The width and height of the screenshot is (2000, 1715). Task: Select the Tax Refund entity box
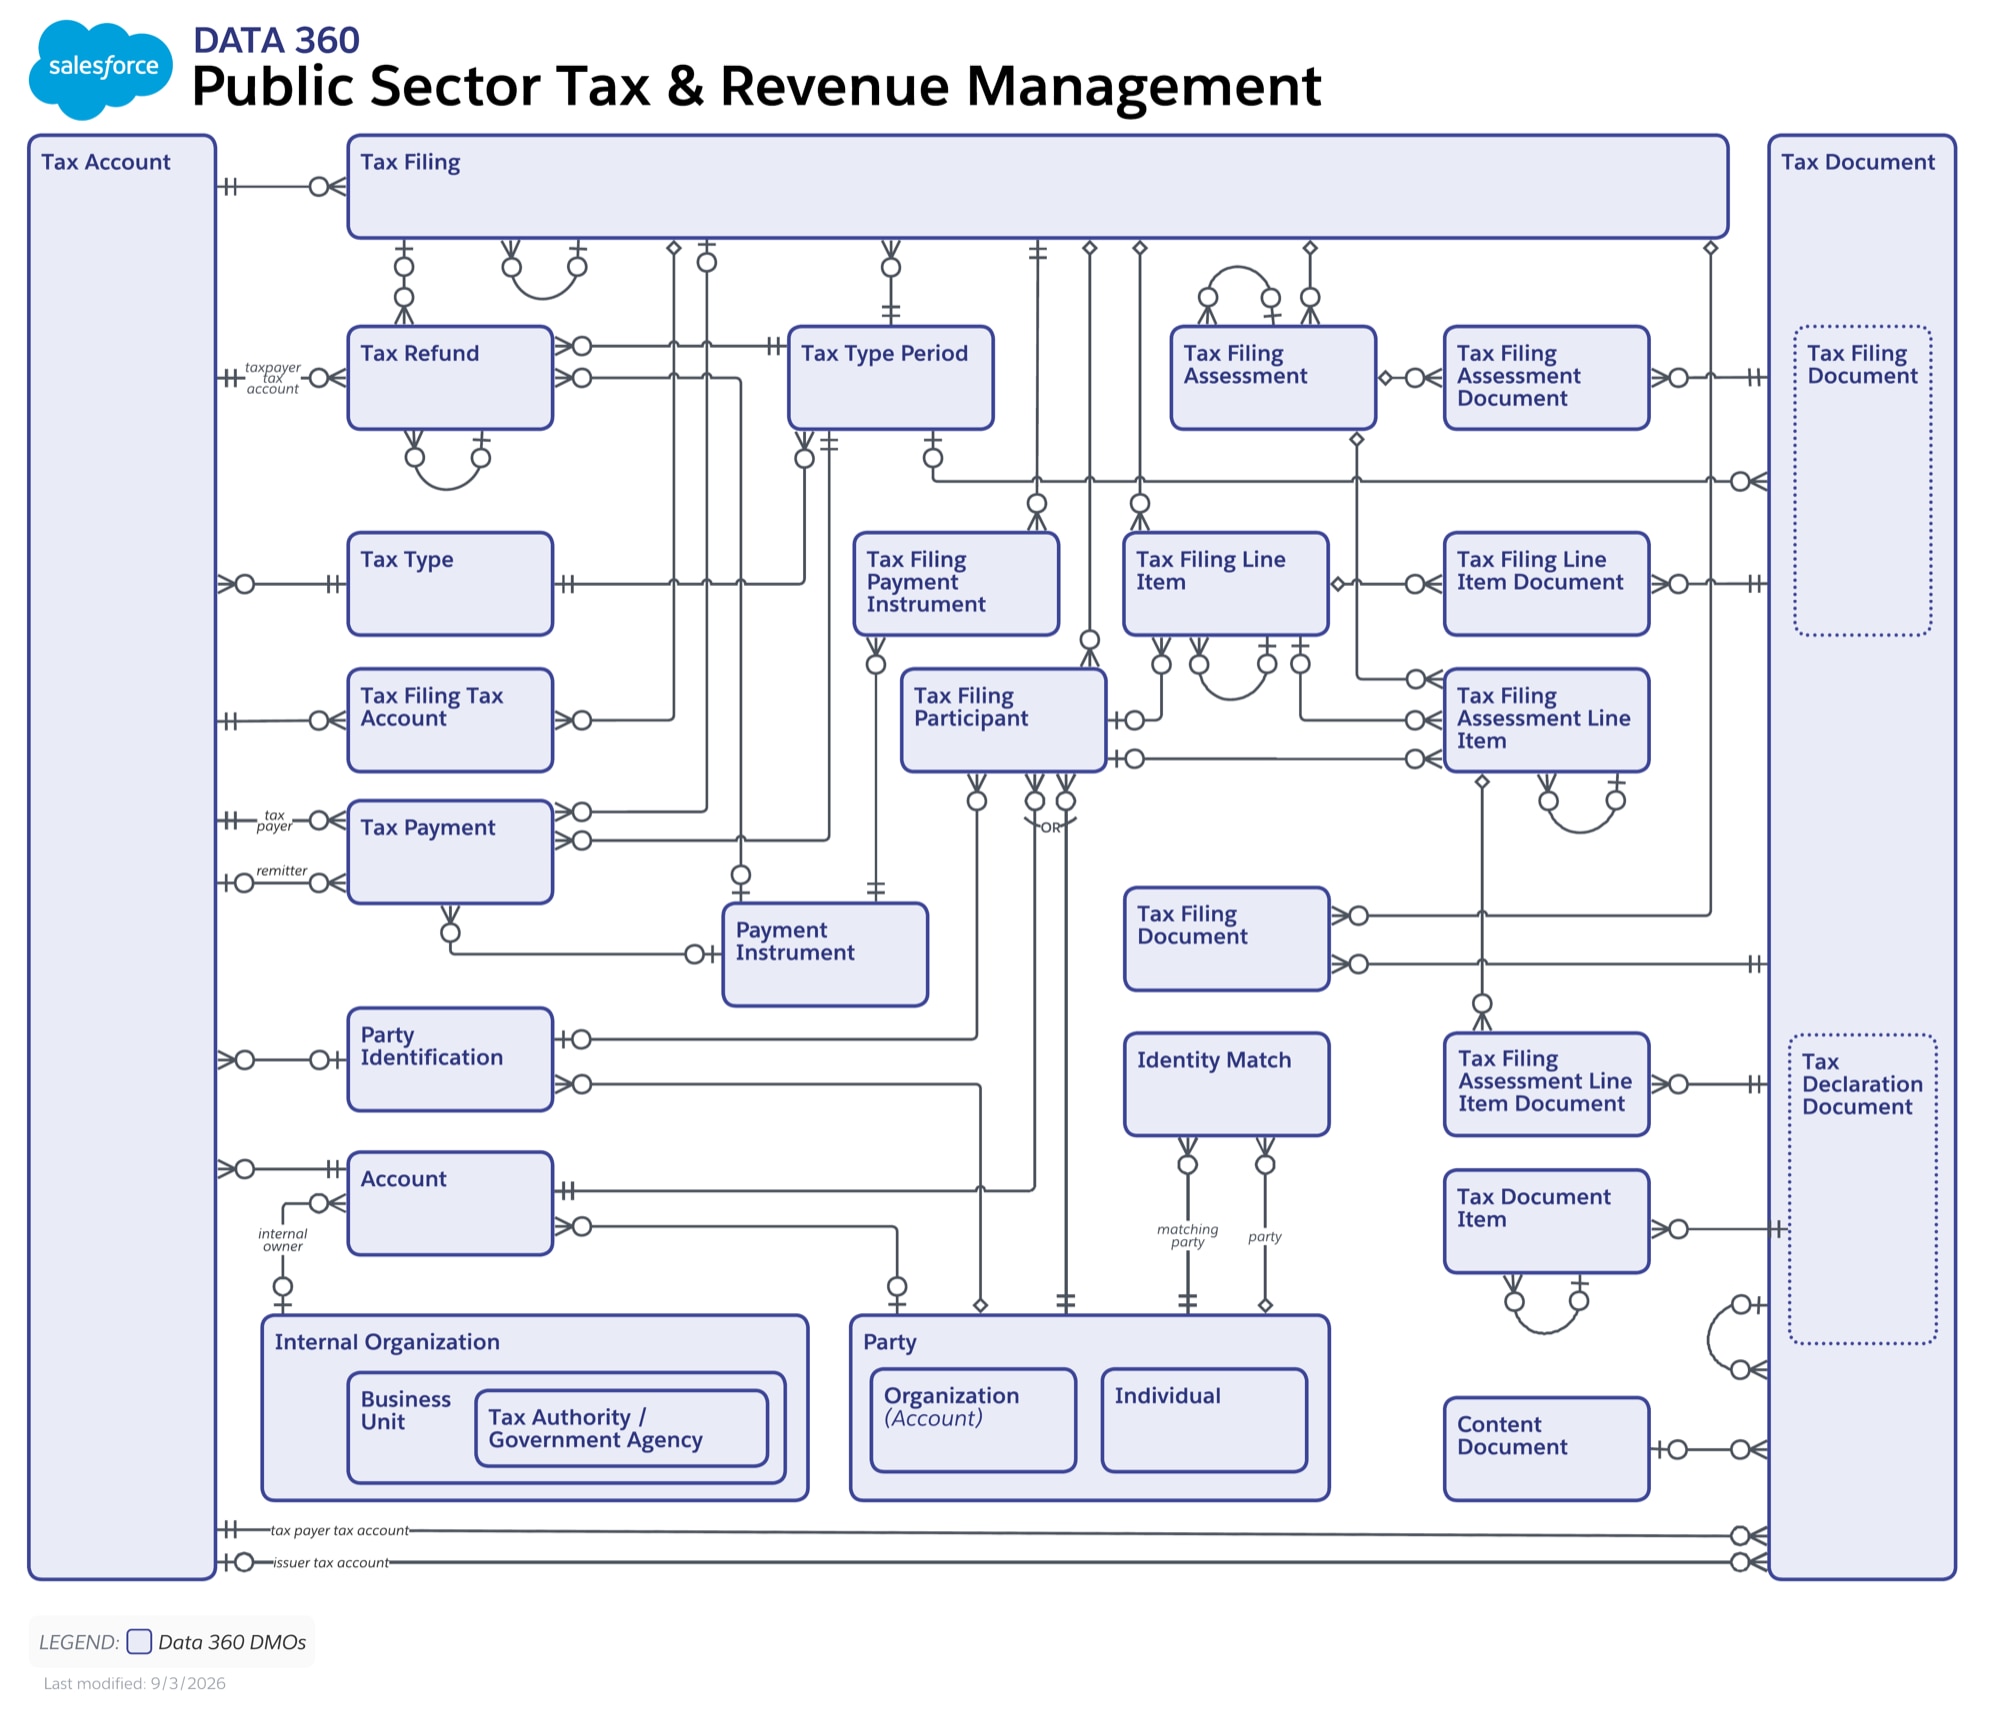[x=450, y=378]
